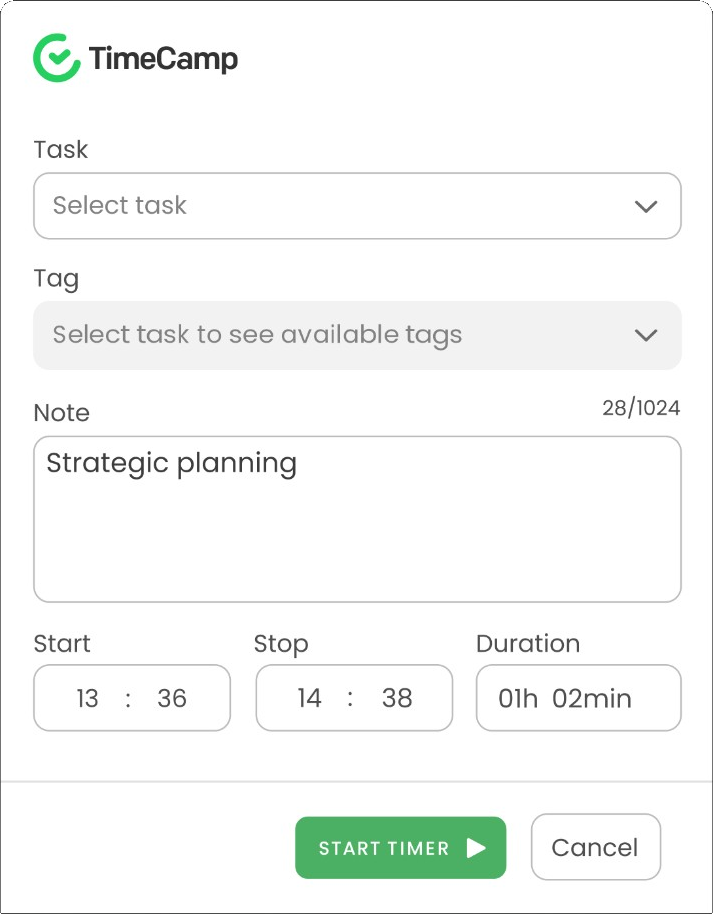This screenshot has height=914, width=713.
Task: Click the Start hour value 13
Action: (x=88, y=698)
